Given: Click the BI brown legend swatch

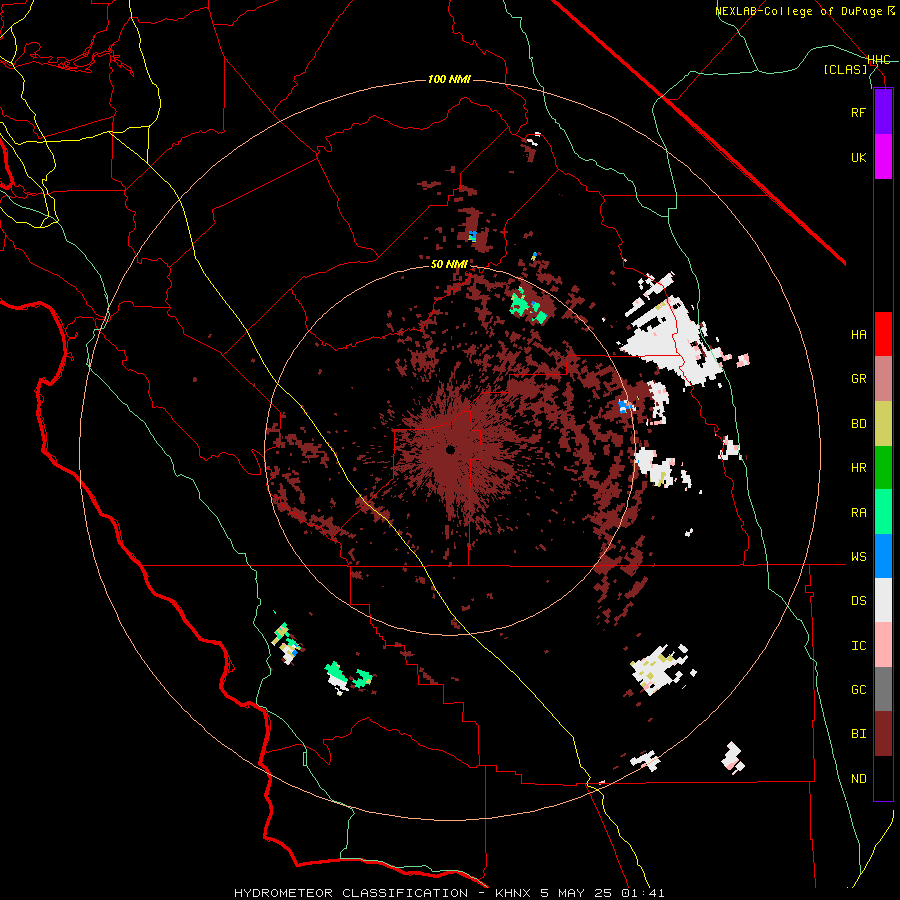Looking at the screenshot, I should [x=883, y=734].
